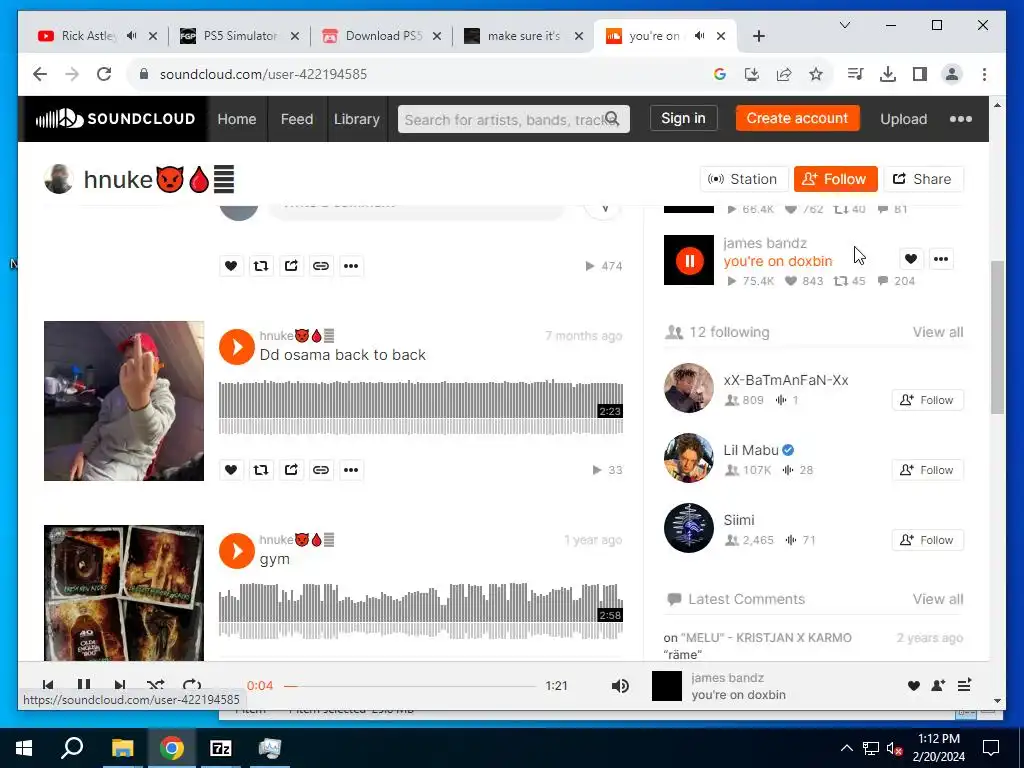Pause the 'you're on doxbin' sidebar track
The image size is (1024, 768).
pyautogui.click(x=689, y=261)
